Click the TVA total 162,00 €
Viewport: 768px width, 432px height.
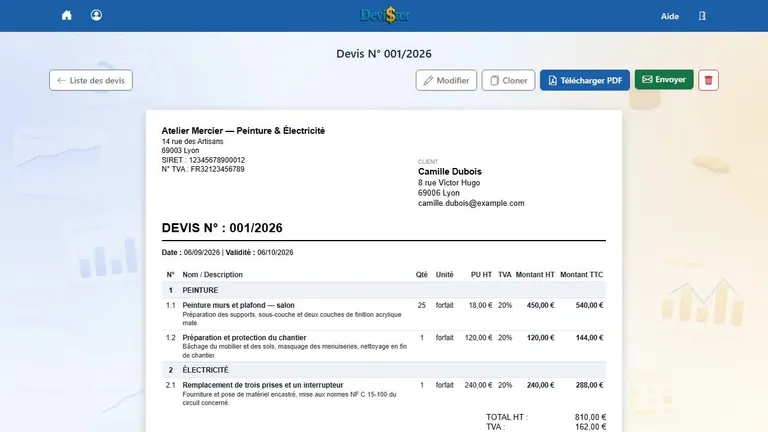point(590,427)
